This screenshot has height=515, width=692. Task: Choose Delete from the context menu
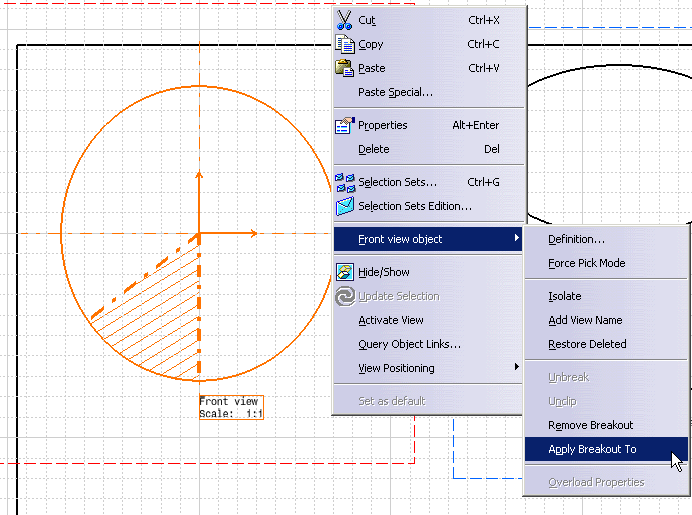[x=428, y=149]
